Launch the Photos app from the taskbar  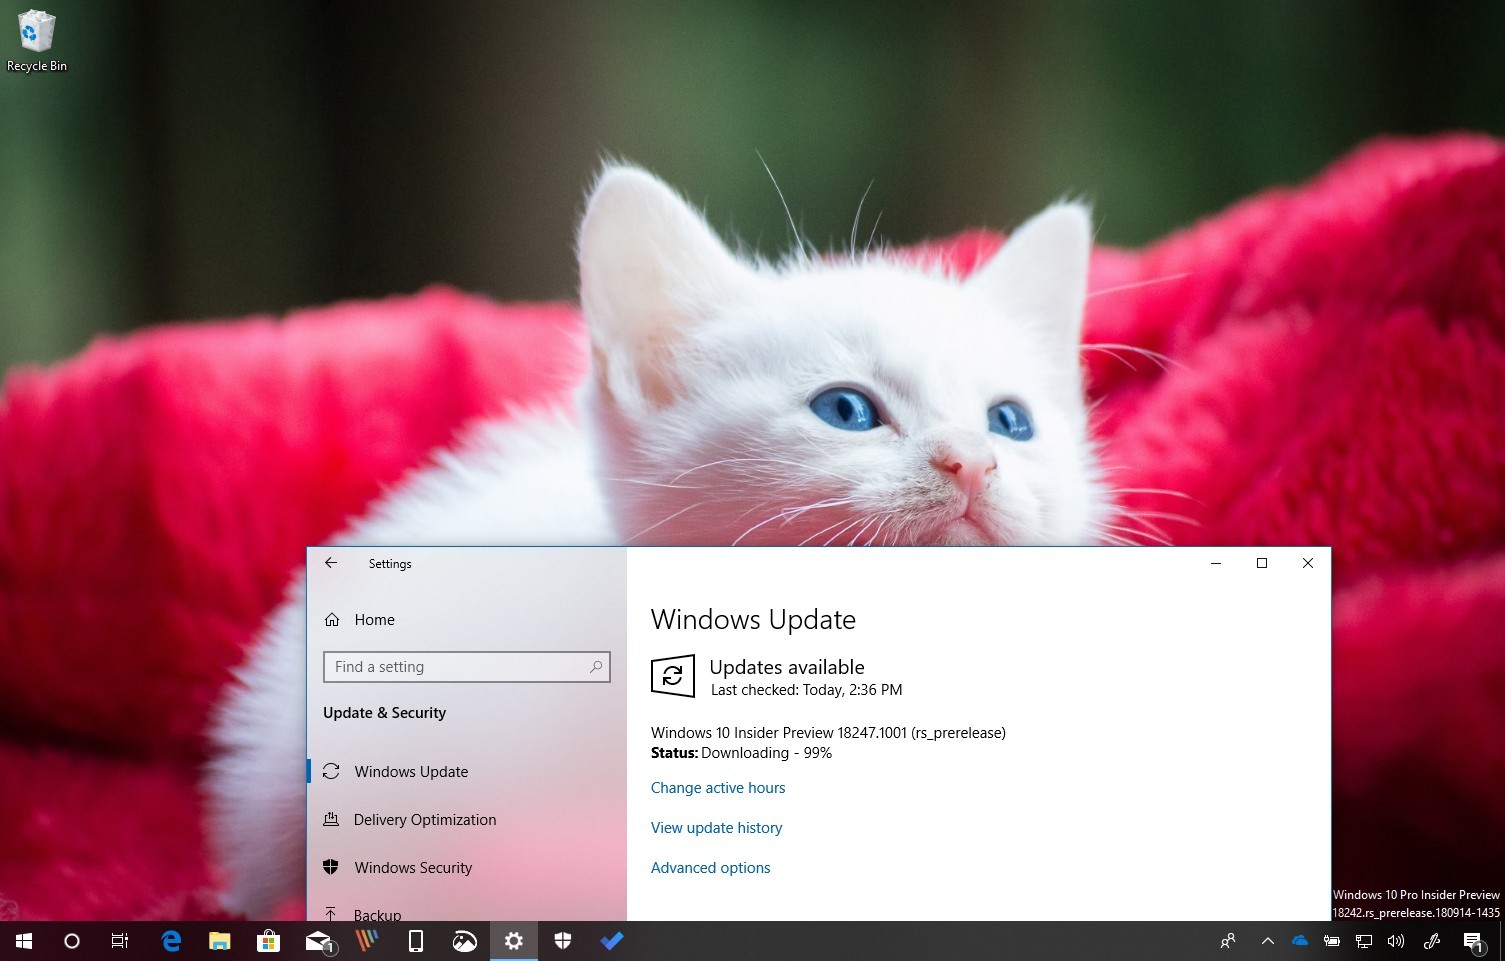click(x=464, y=940)
